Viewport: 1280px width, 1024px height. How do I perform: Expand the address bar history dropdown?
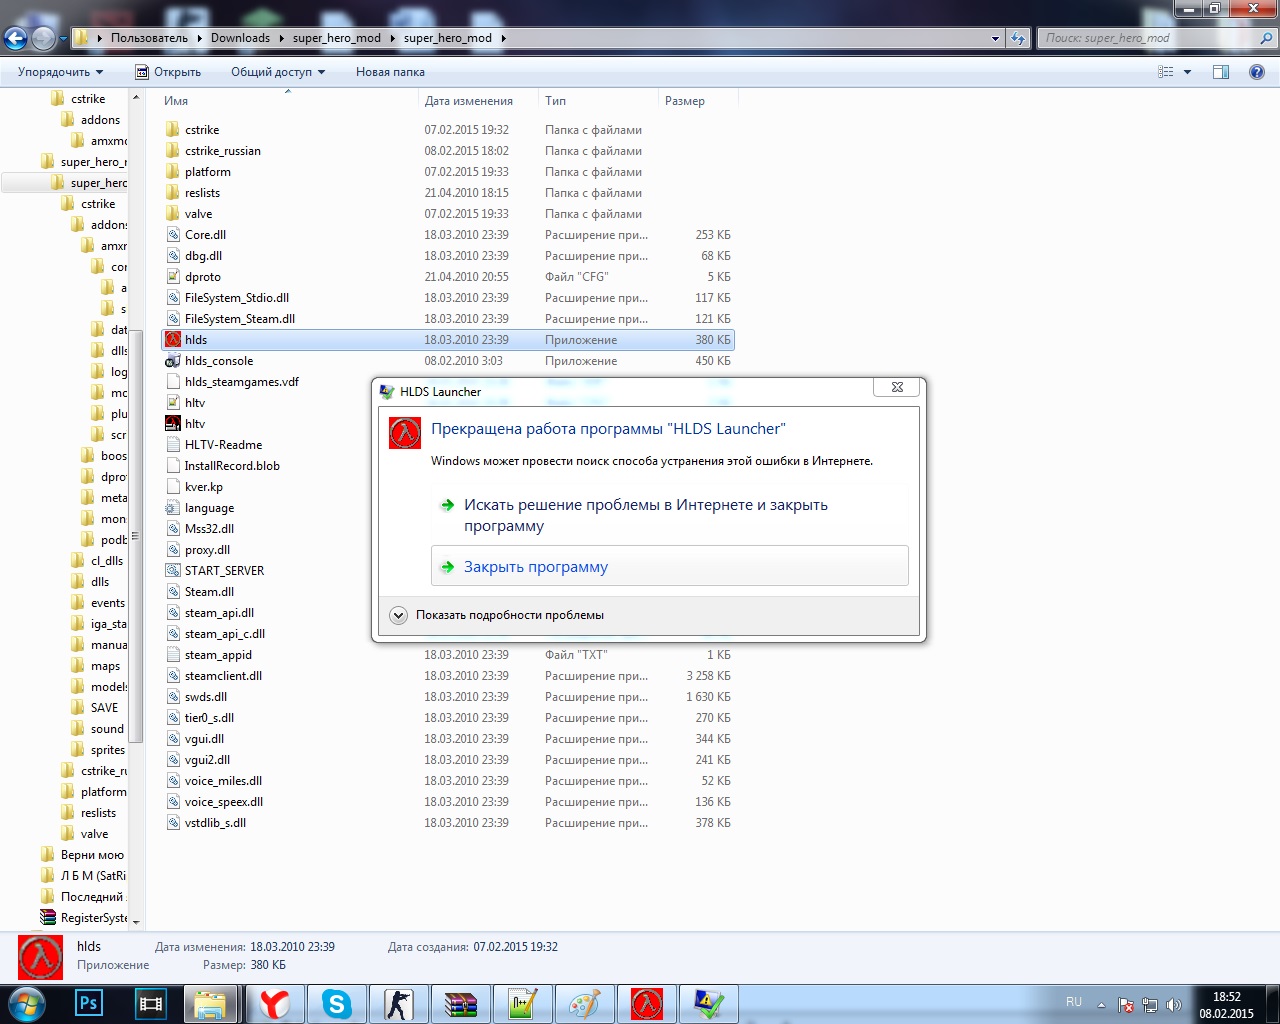(995, 38)
